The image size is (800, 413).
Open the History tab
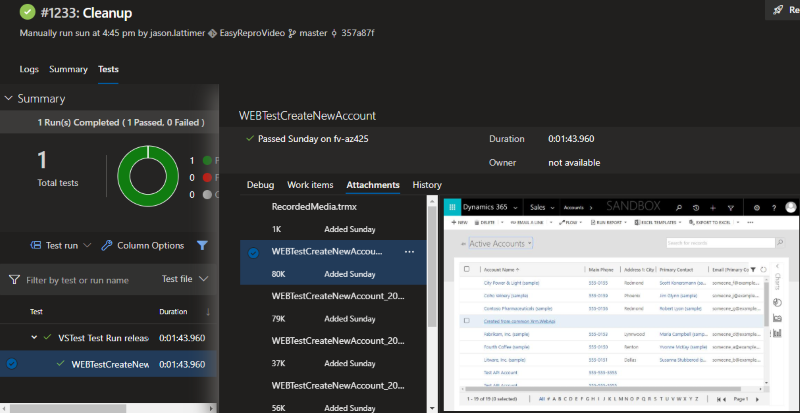click(427, 185)
